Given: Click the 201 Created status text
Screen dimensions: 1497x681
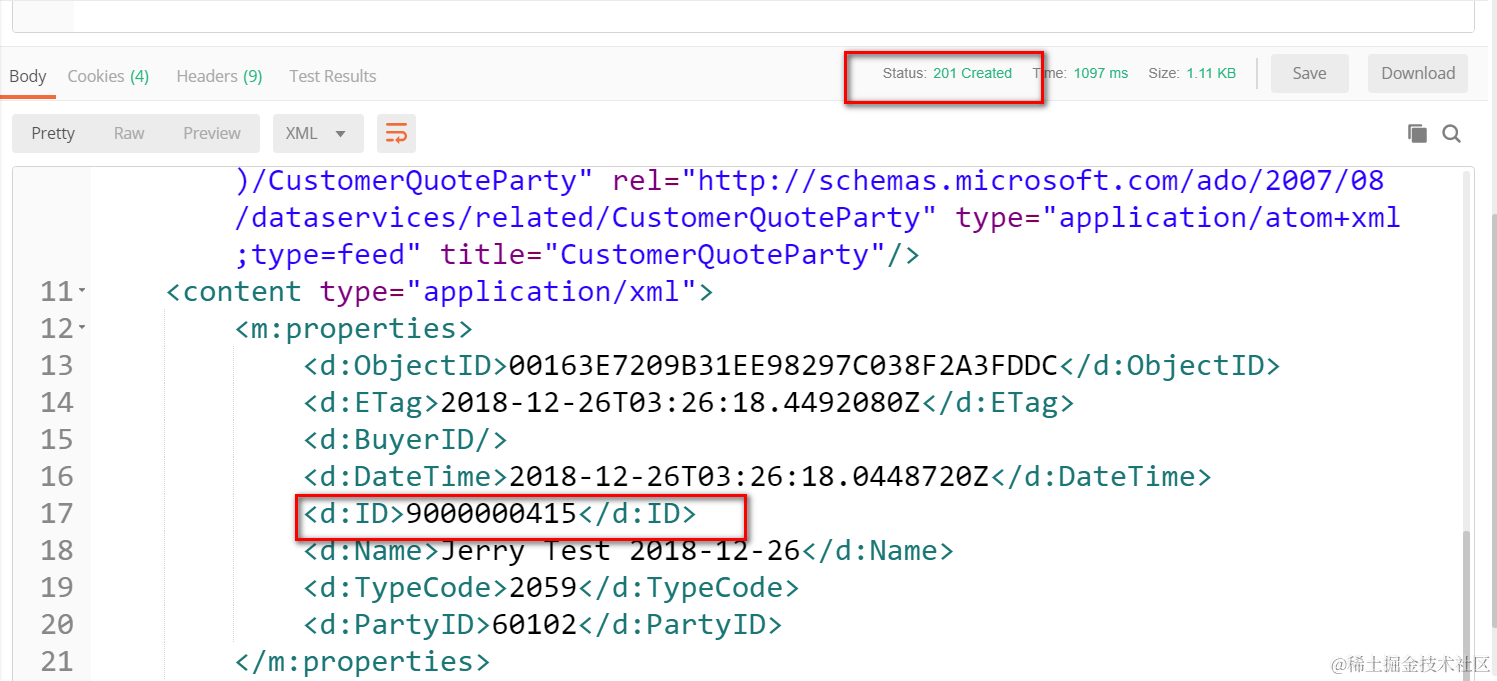Looking at the screenshot, I should pos(972,73).
